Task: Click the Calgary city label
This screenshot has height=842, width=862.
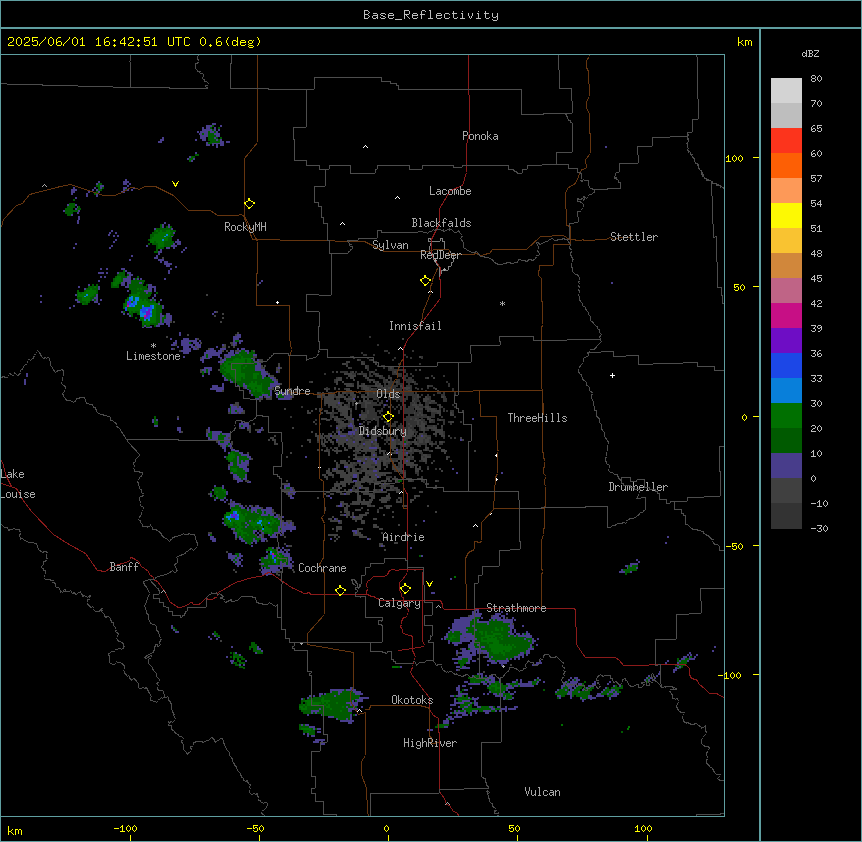Action: [399, 603]
